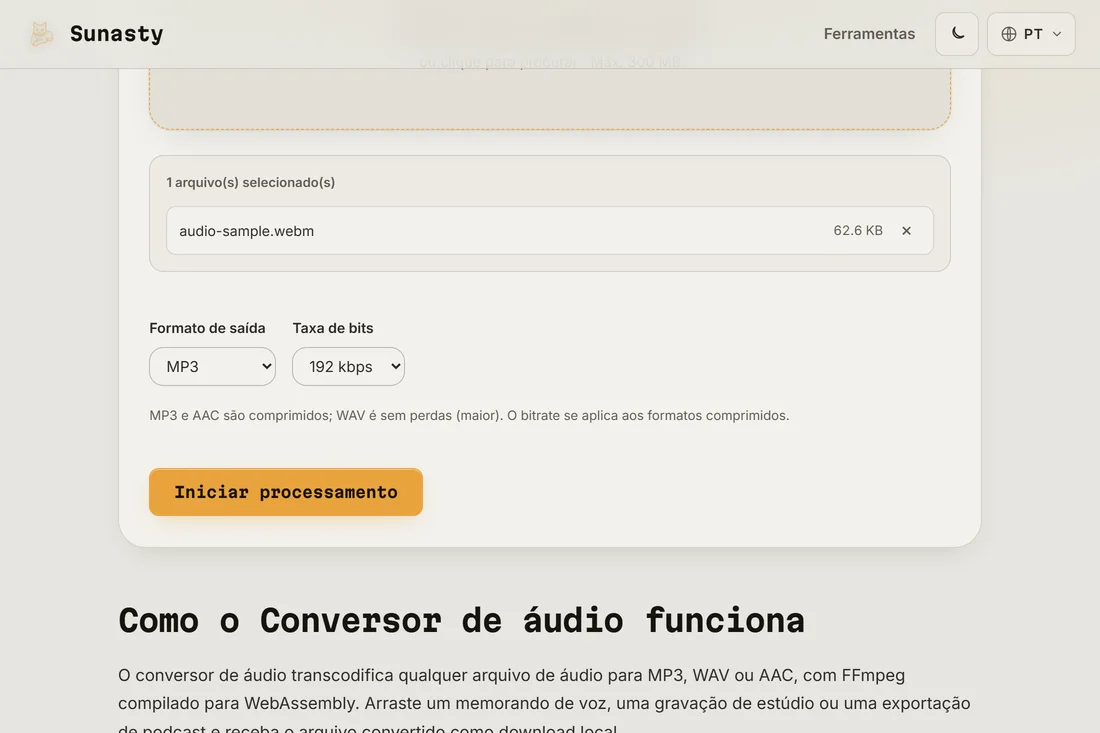
Task: Open the Taxa de bits 192 kbps dropdown
Action: 349,366
